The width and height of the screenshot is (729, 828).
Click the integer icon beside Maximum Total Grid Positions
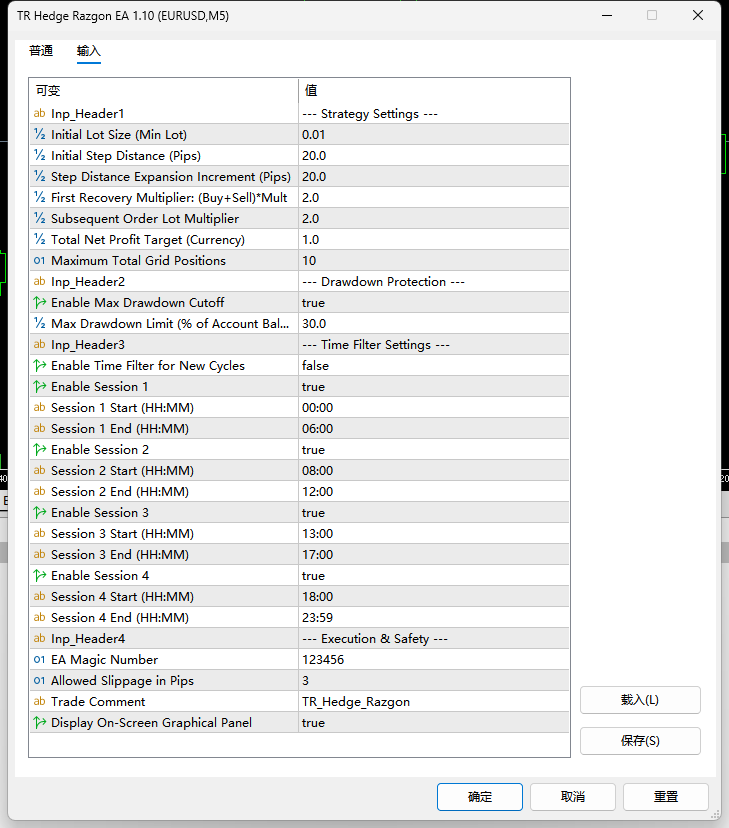pos(40,260)
